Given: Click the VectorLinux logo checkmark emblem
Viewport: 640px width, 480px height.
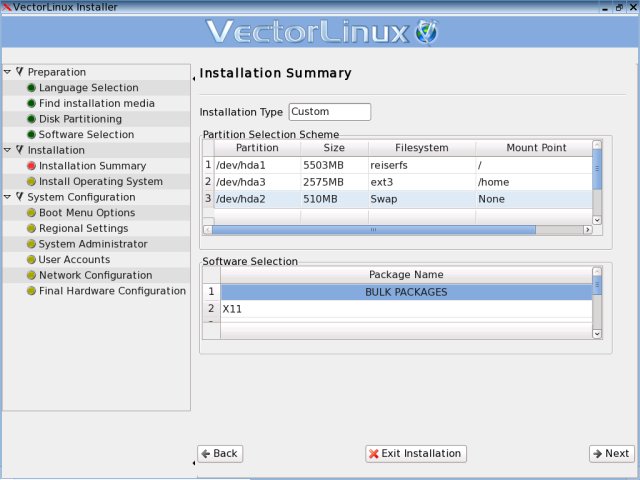Looking at the screenshot, I should click(x=427, y=32).
